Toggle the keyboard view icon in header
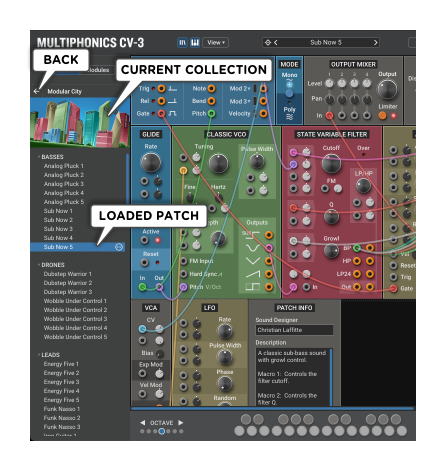The width and height of the screenshot is (446, 471). coord(195,42)
